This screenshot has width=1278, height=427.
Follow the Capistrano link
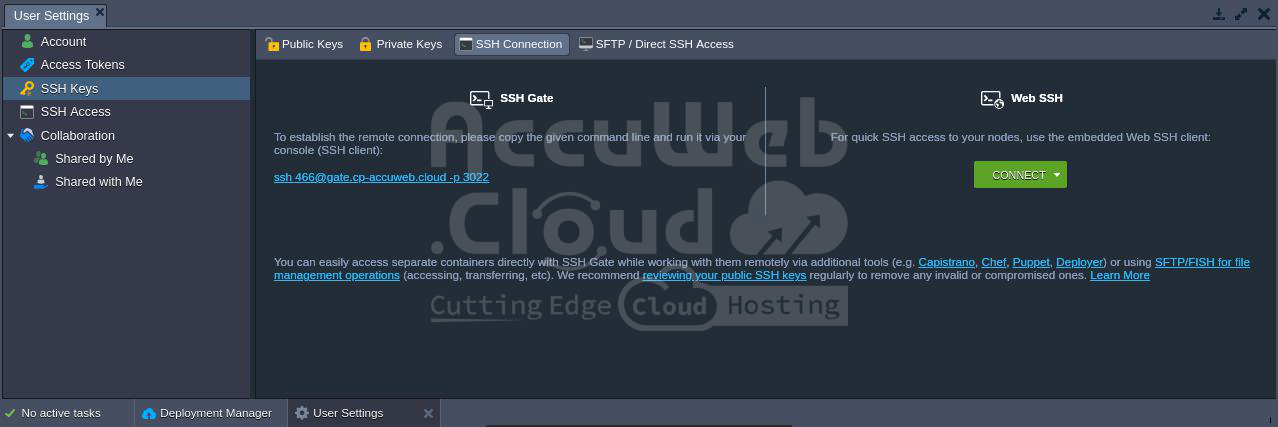pyautogui.click(x=946, y=262)
